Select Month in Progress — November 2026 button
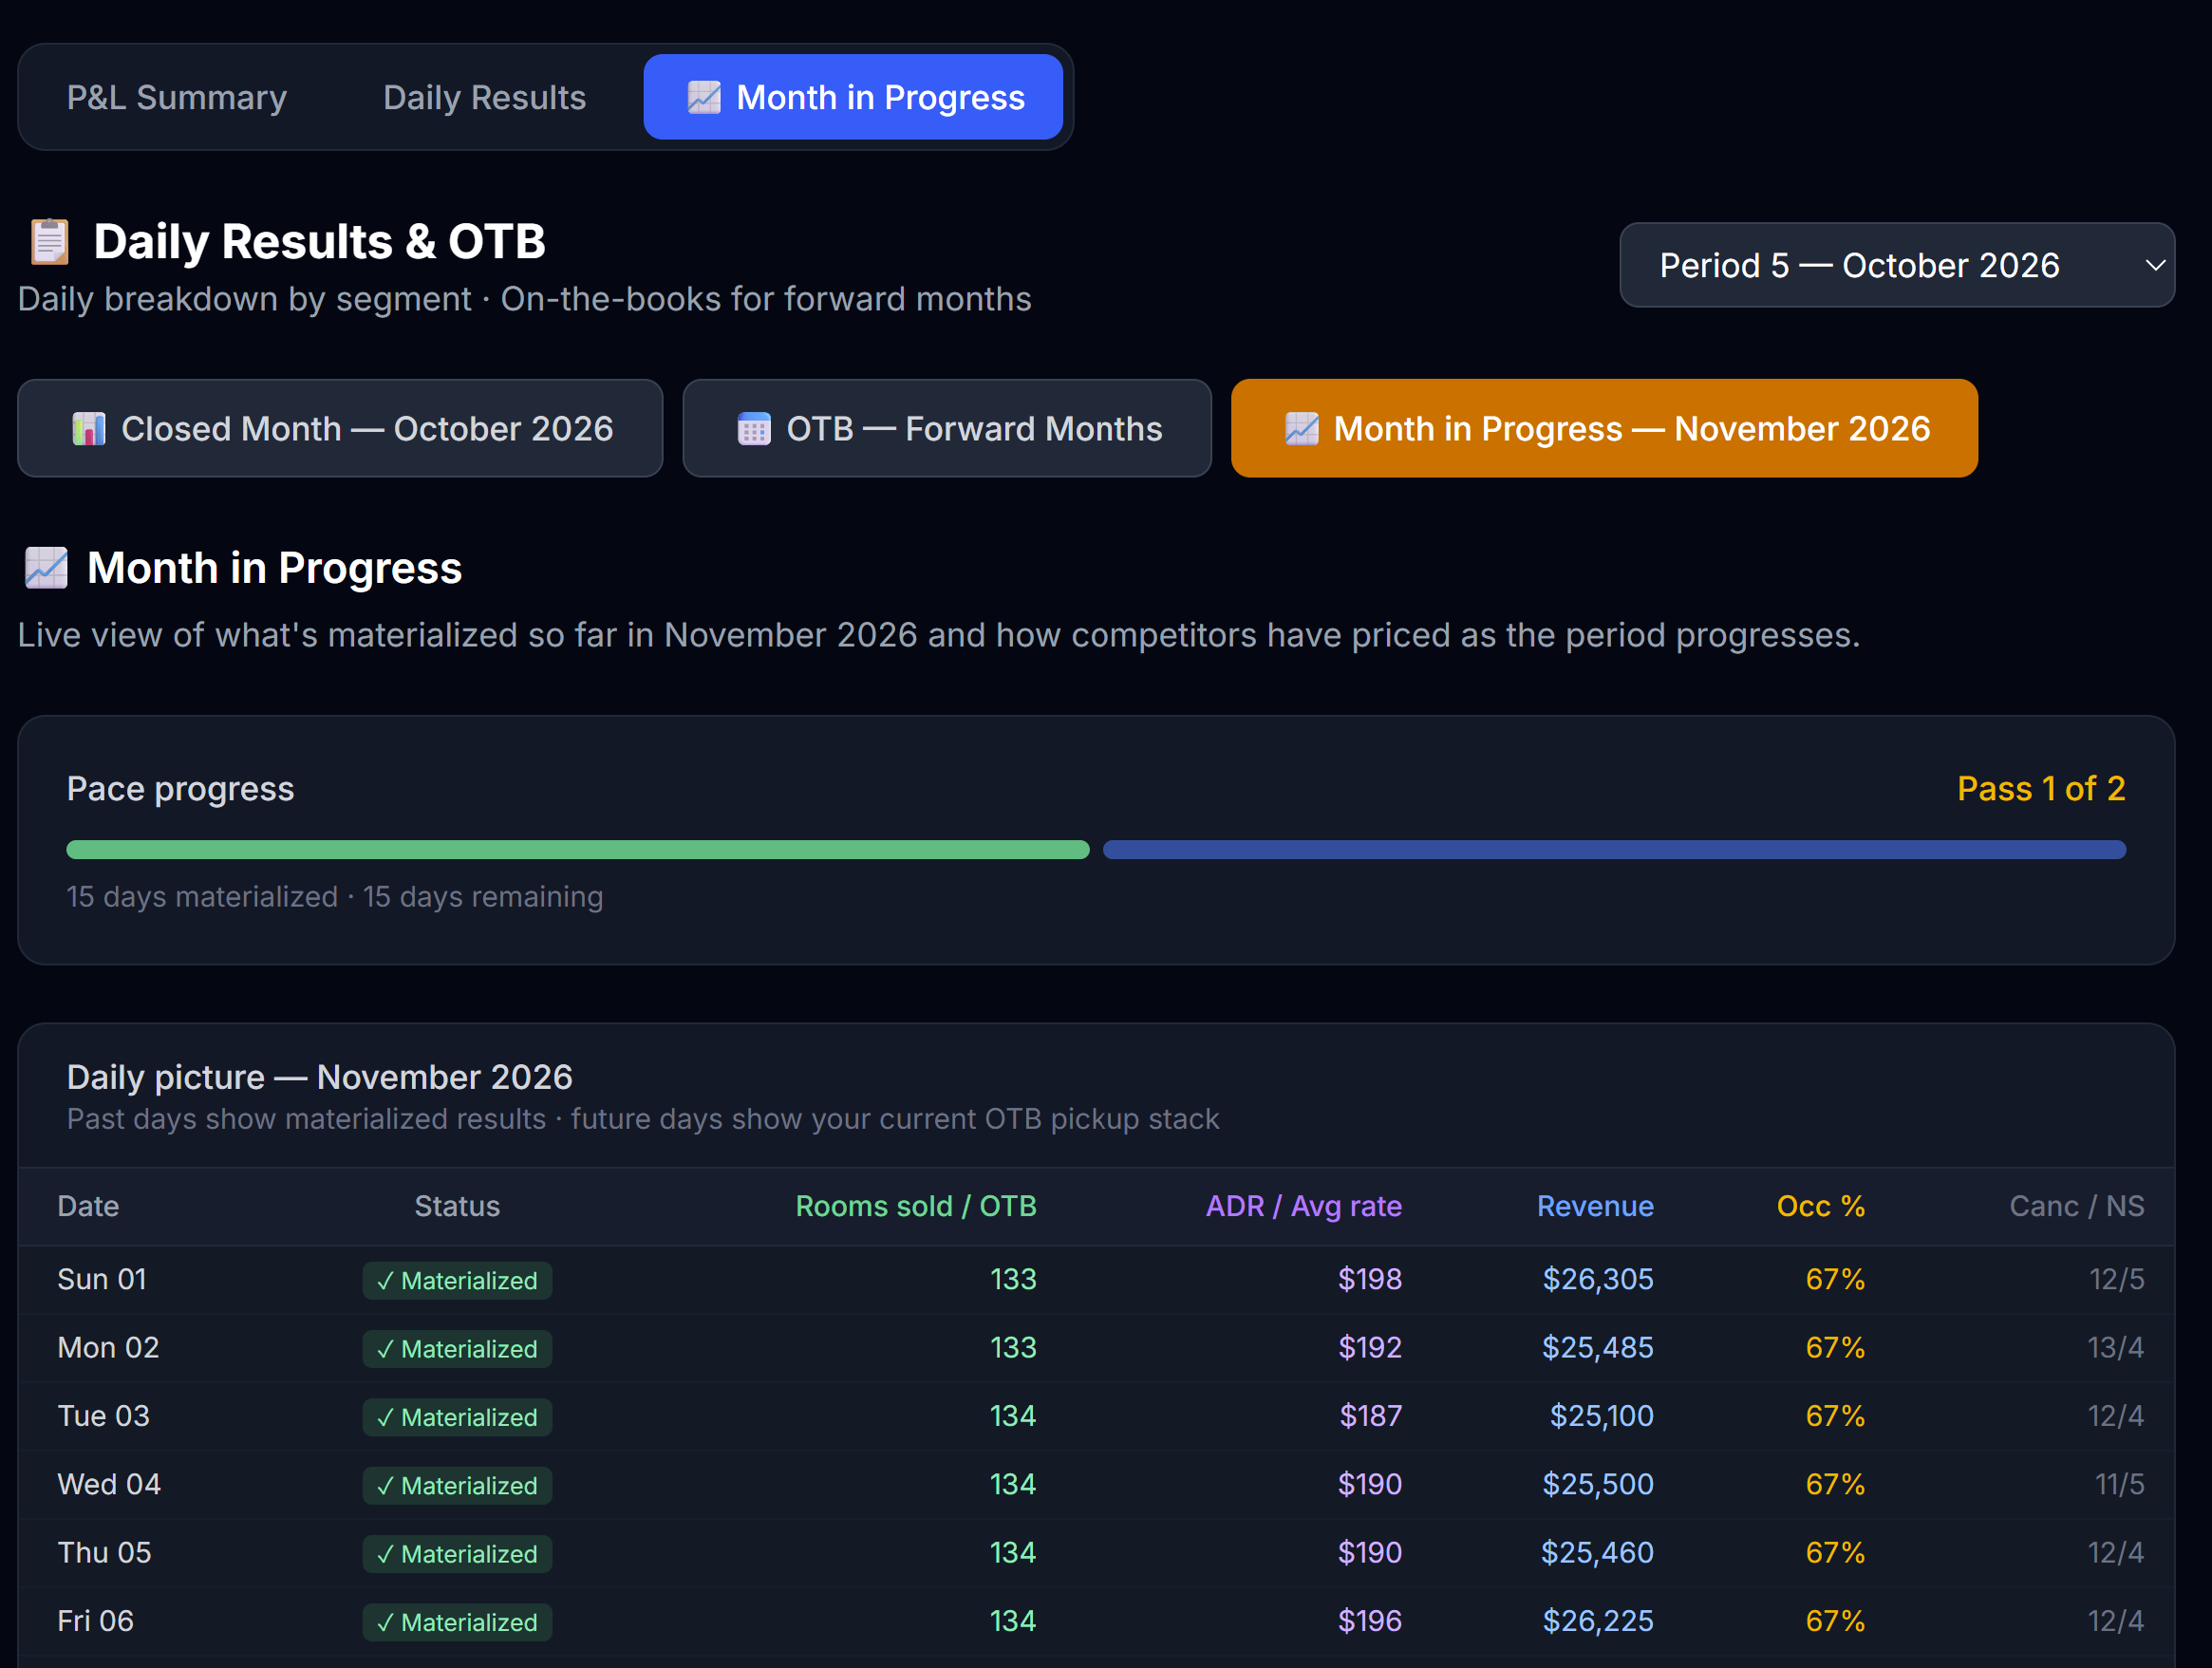Viewport: 2212px width, 1668px height. tap(1604, 428)
